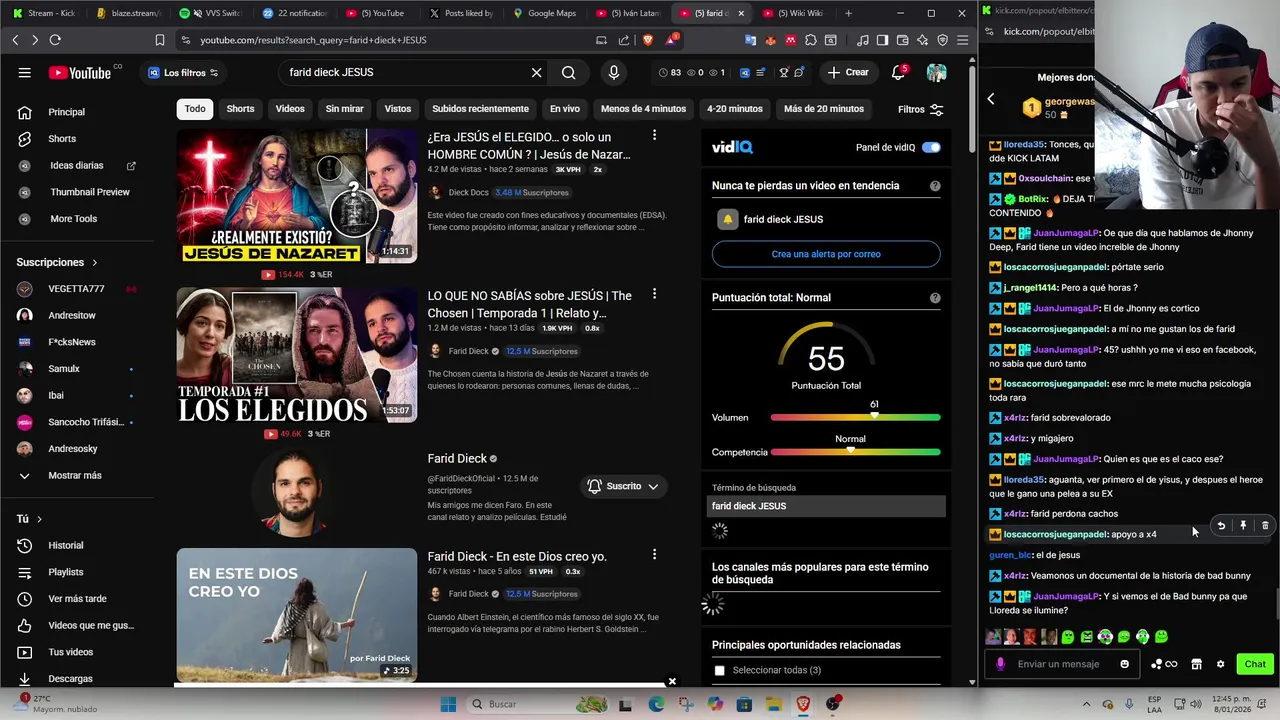This screenshot has width=1280, height=720.
Task: Open Jesús de Nazaret video thumbnail
Action: click(297, 196)
